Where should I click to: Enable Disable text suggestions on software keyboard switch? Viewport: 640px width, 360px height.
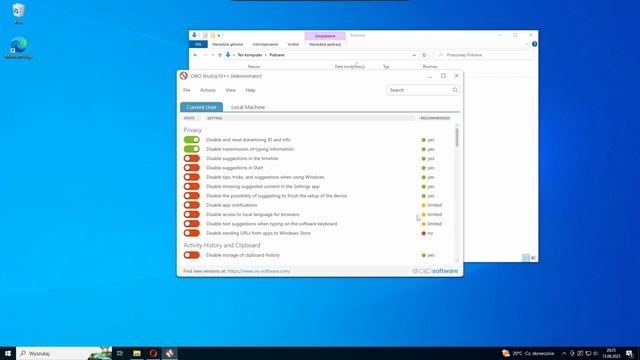191,224
